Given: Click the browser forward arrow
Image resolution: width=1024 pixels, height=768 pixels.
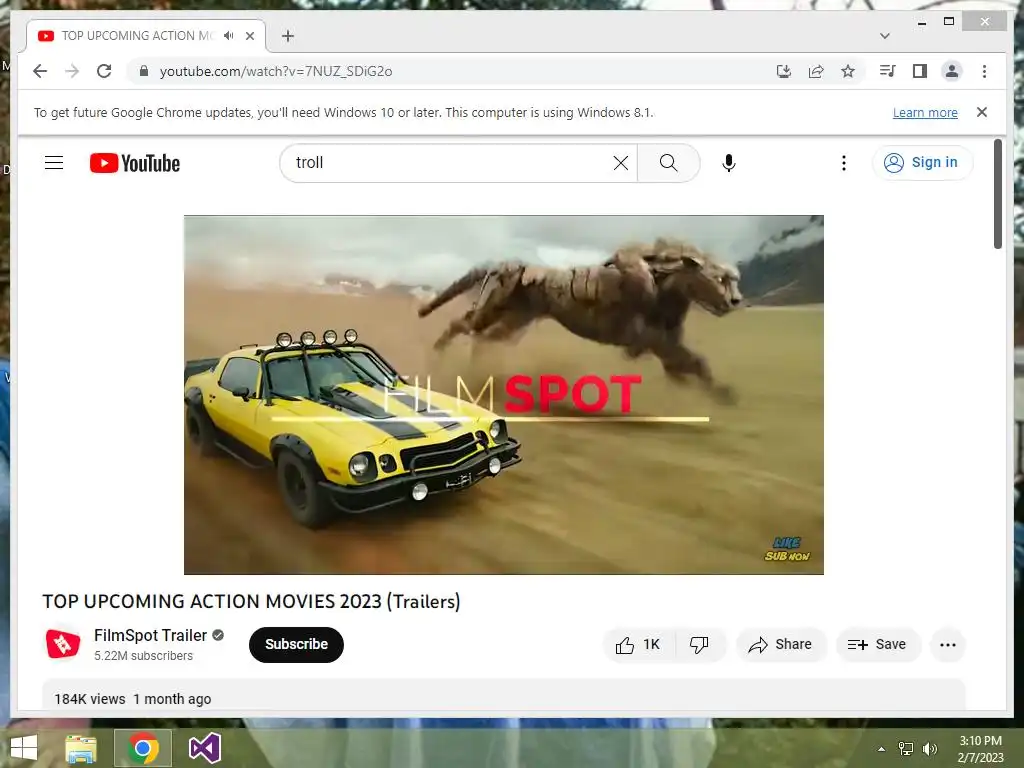Looking at the screenshot, I should click(72, 71).
